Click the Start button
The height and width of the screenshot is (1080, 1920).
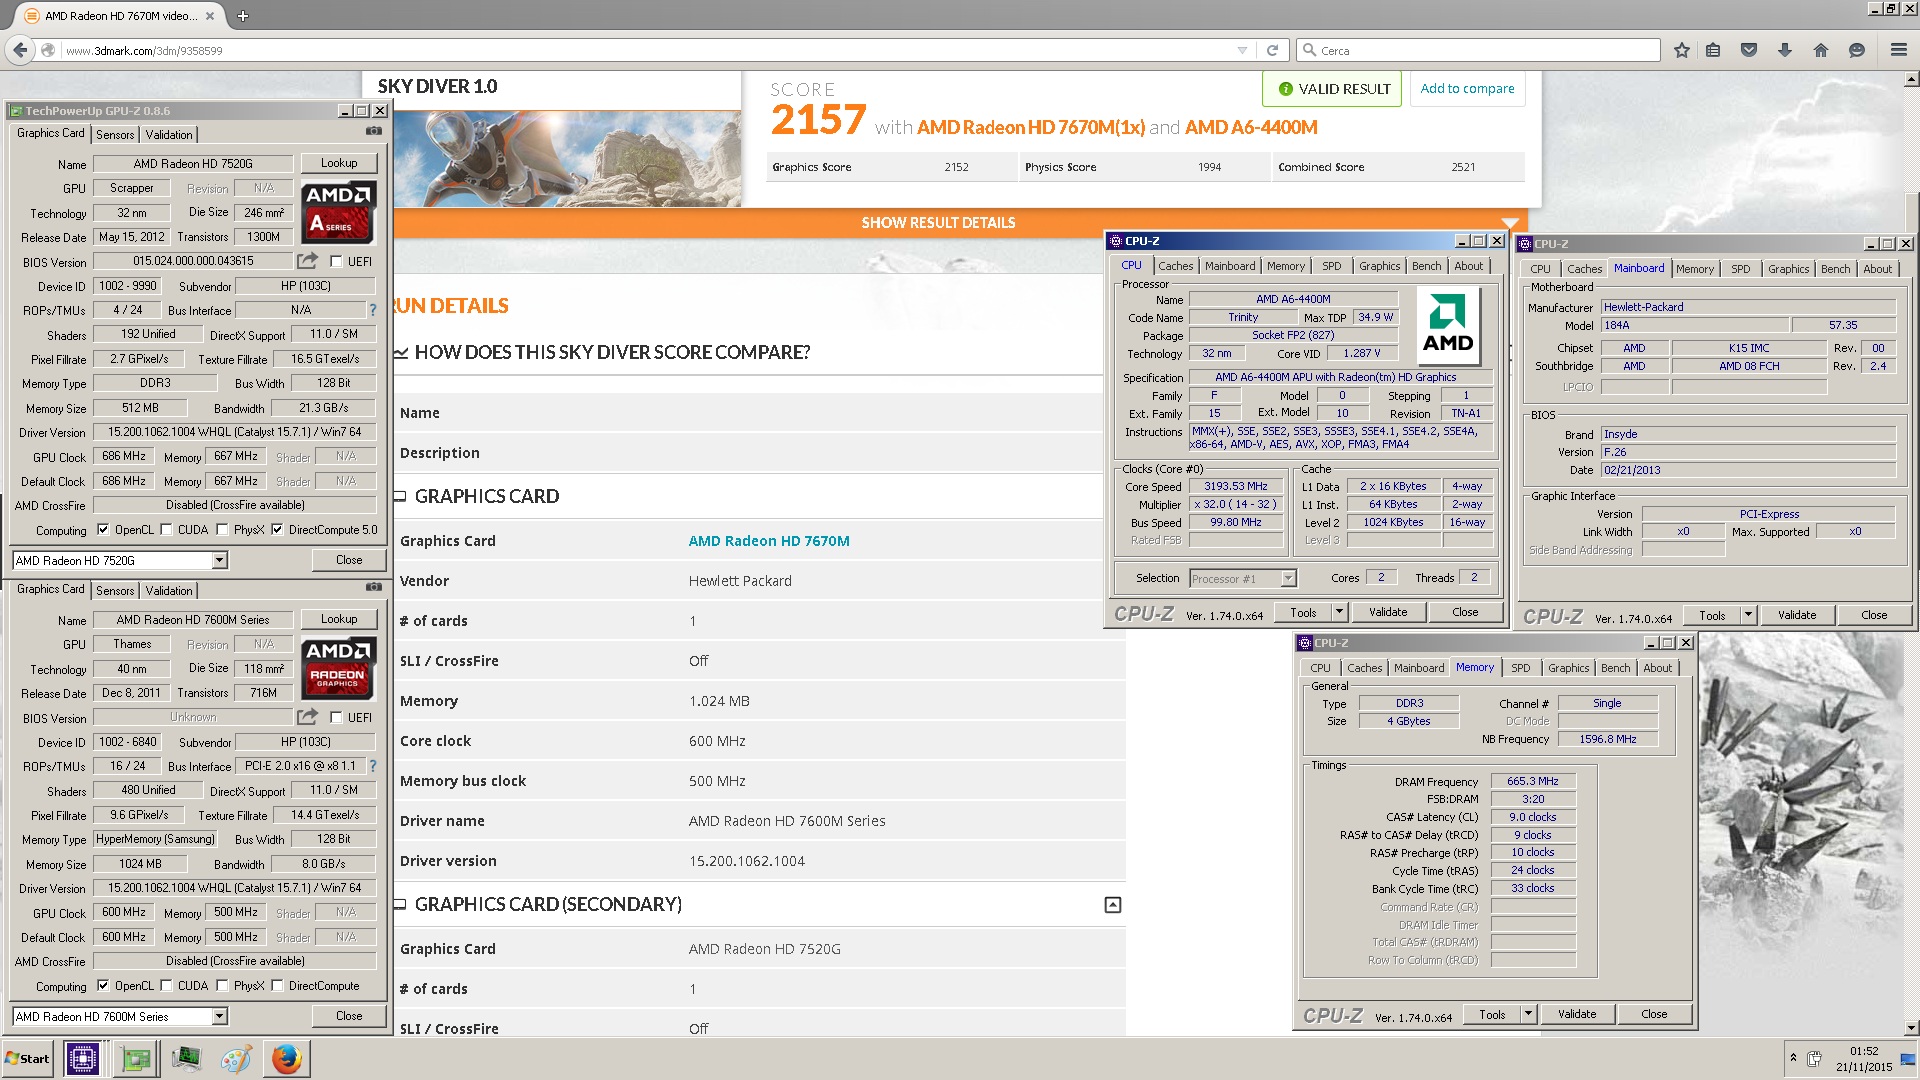(28, 1059)
